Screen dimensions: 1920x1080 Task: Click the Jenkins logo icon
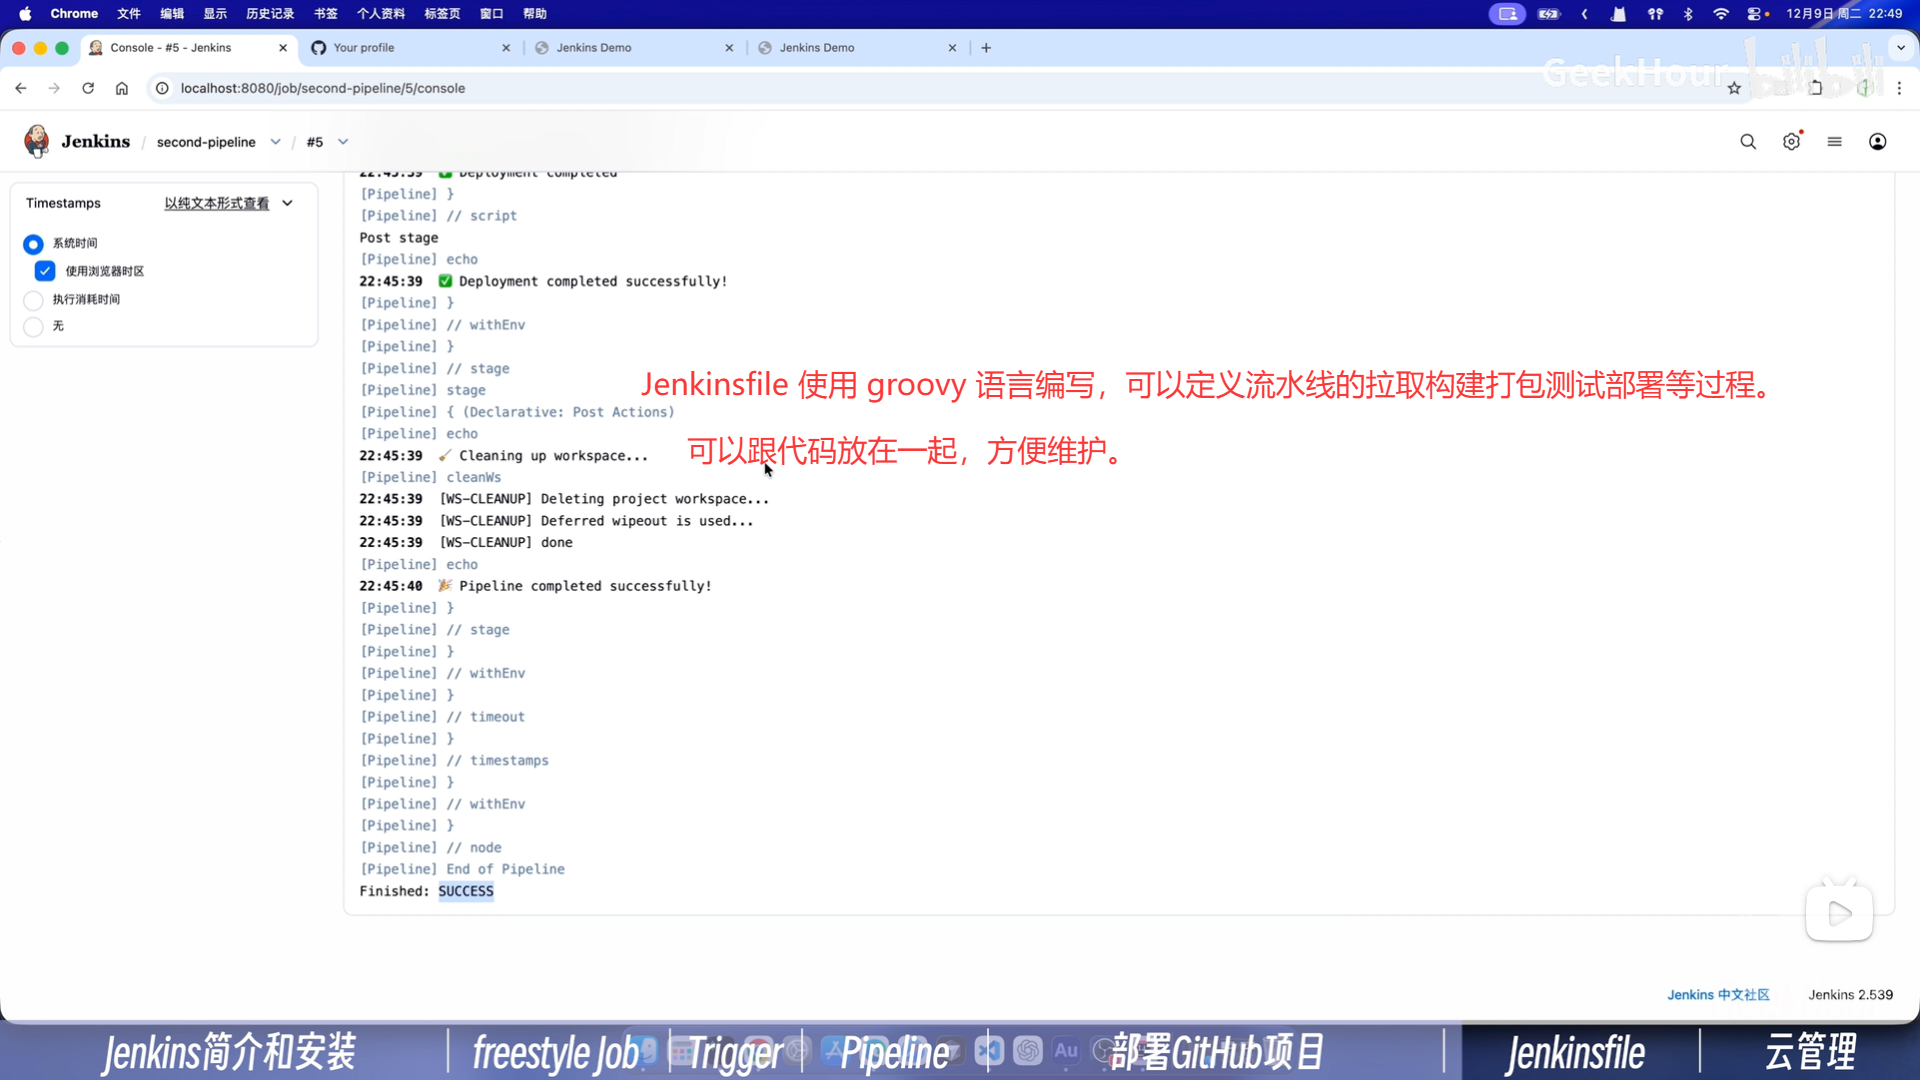37,141
